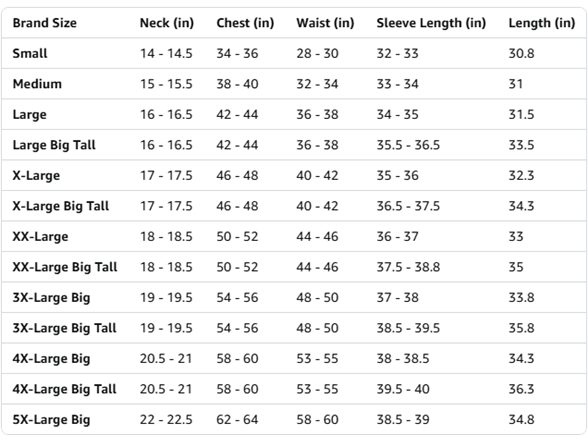Select the Large Big Tall row label
The width and height of the screenshot is (588, 441).
coord(54,145)
